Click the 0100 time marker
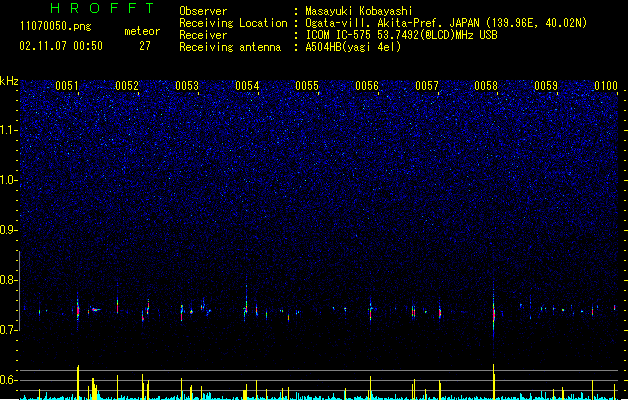629x400 pixels. click(606, 86)
